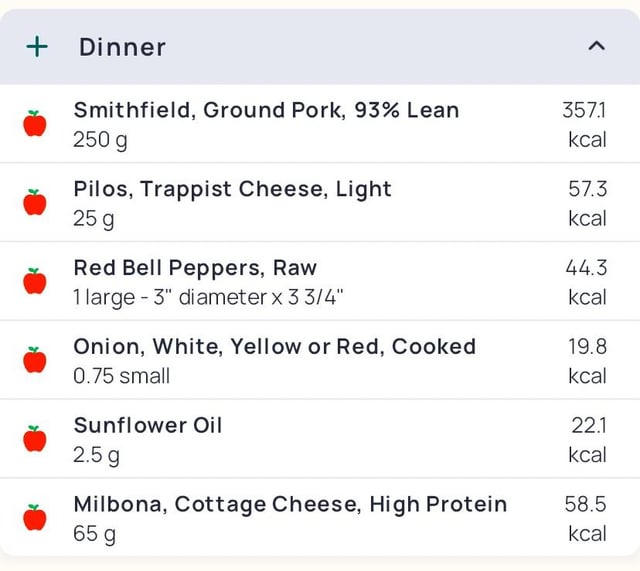
Task: Tap apple icon beside Onion entry
Action: (35, 360)
